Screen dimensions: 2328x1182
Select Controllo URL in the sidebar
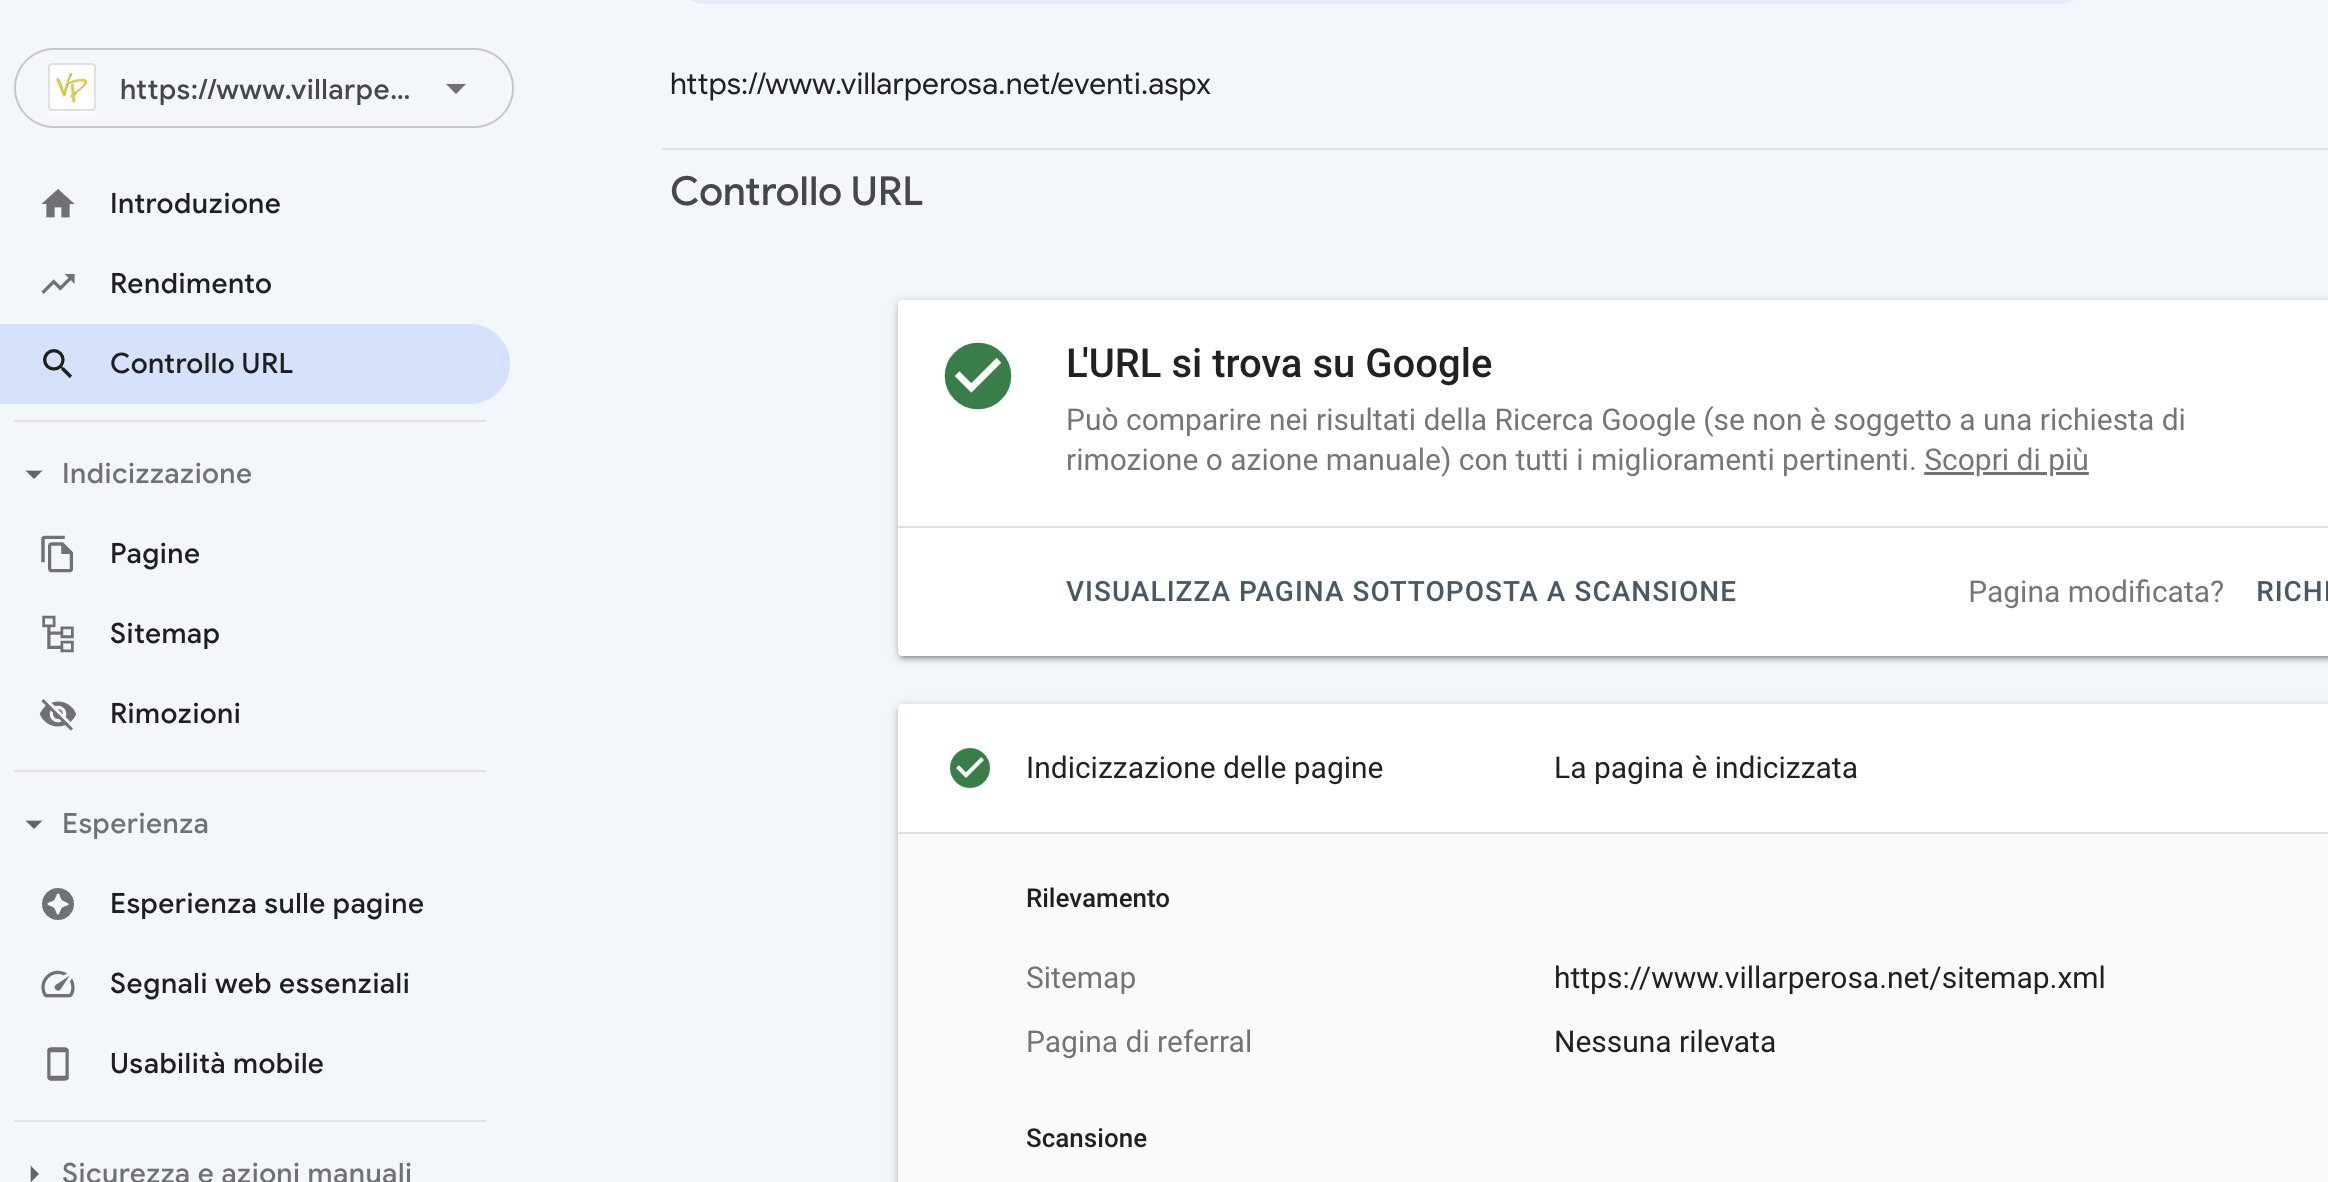tap(254, 364)
